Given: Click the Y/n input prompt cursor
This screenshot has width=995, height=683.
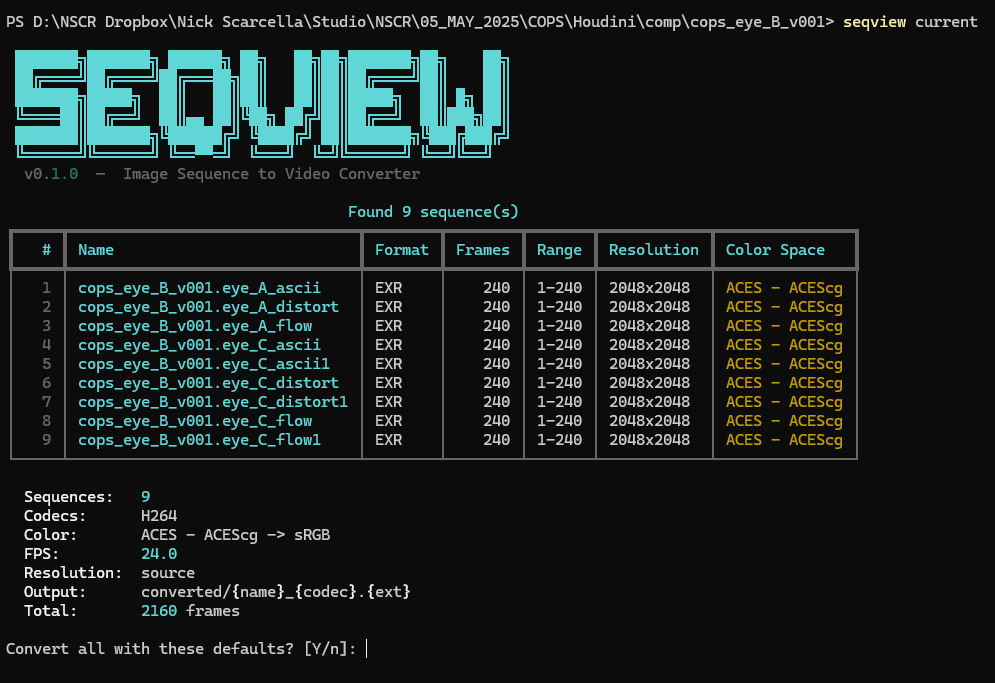Looking at the screenshot, I should pyautogui.click(x=367, y=649).
